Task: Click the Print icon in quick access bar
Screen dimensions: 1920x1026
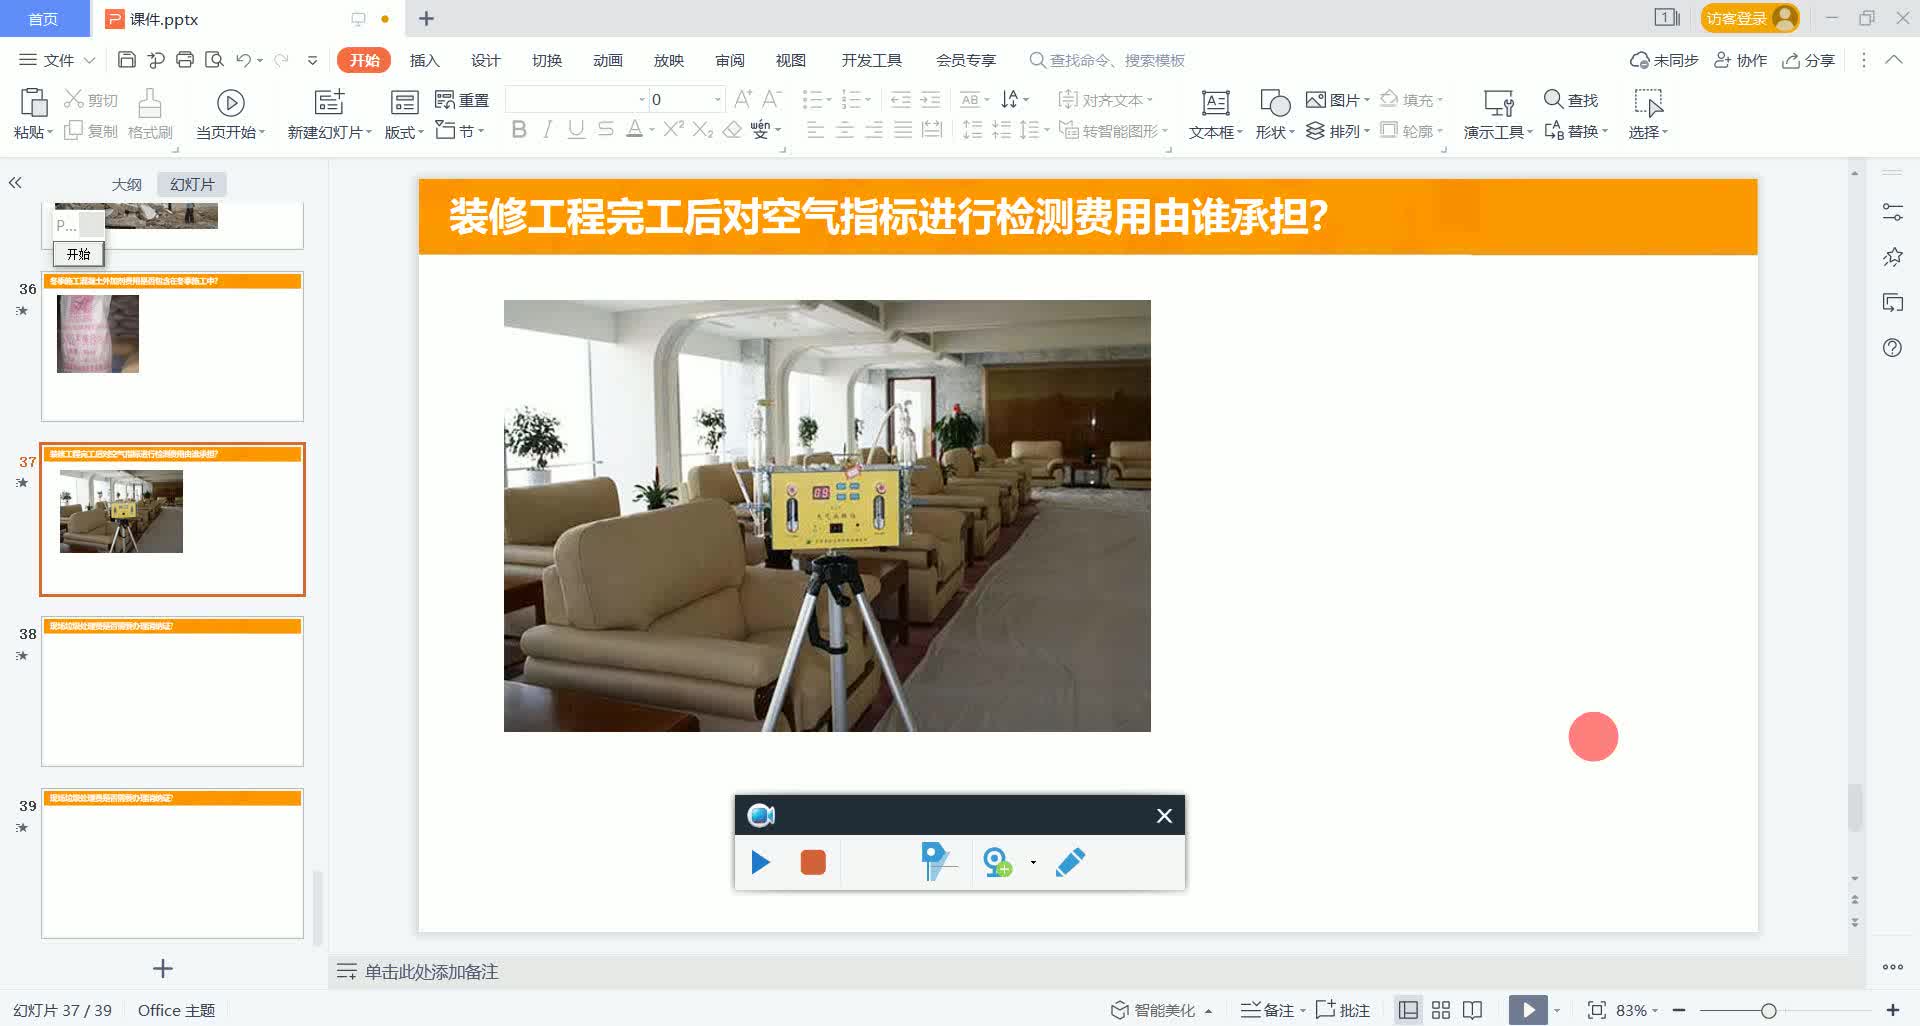Action: (x=185, y=60)
